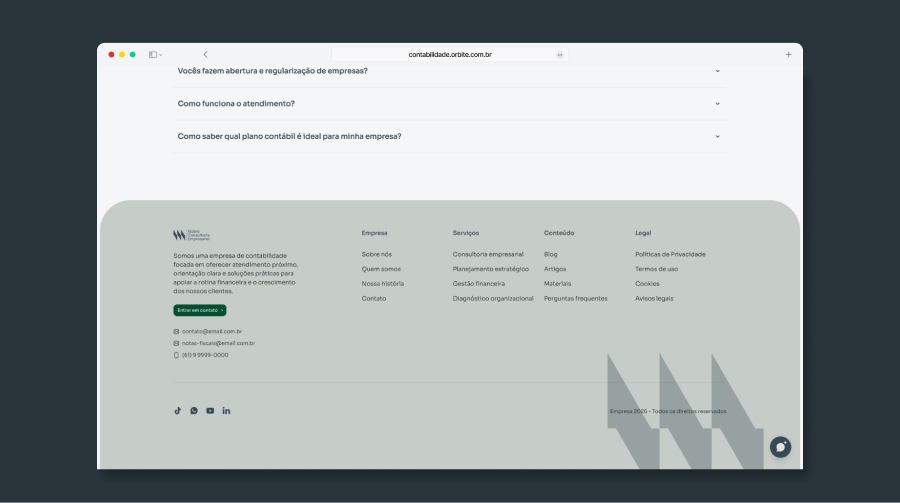Add a new tab with plus icon
Image resolution: width=900 pixels, height=503 pixels.
tap(788, 55)
